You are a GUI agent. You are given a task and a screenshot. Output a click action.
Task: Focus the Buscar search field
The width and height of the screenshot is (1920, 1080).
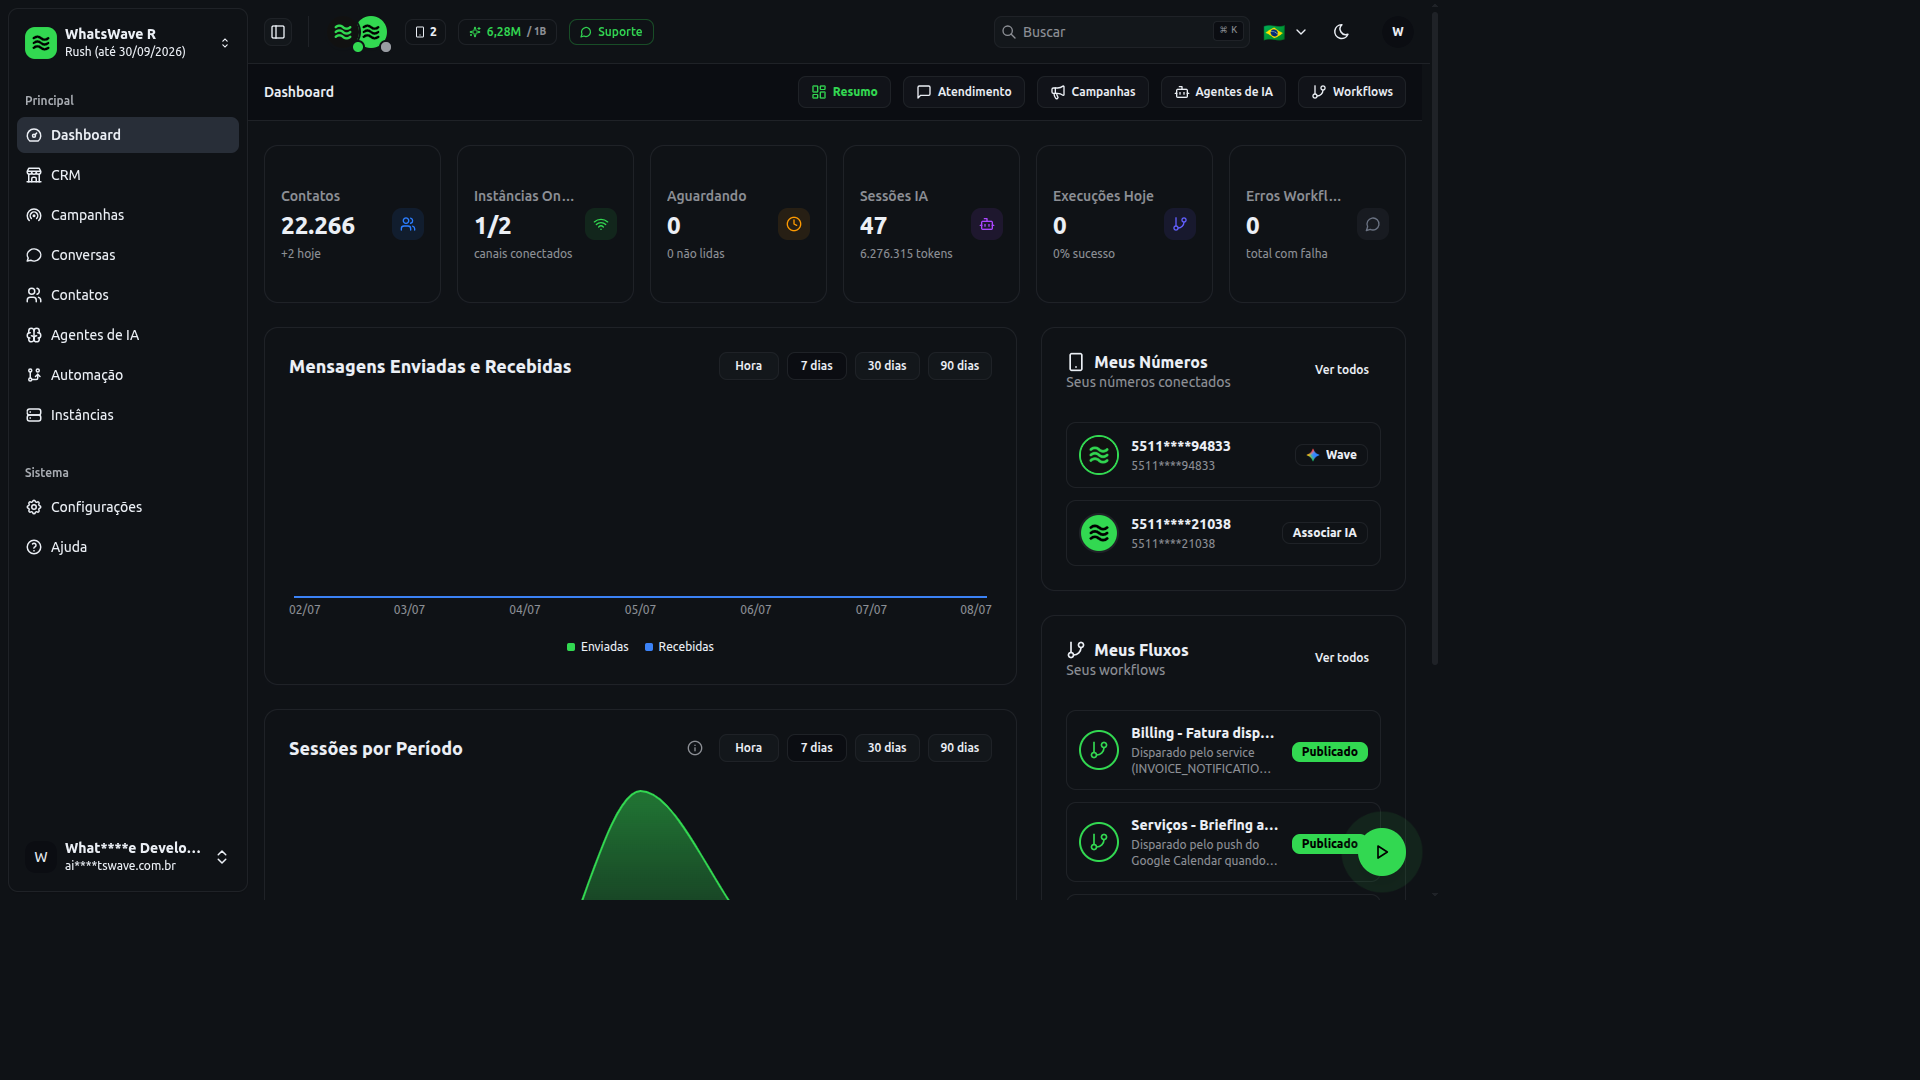click(1122, 32)
